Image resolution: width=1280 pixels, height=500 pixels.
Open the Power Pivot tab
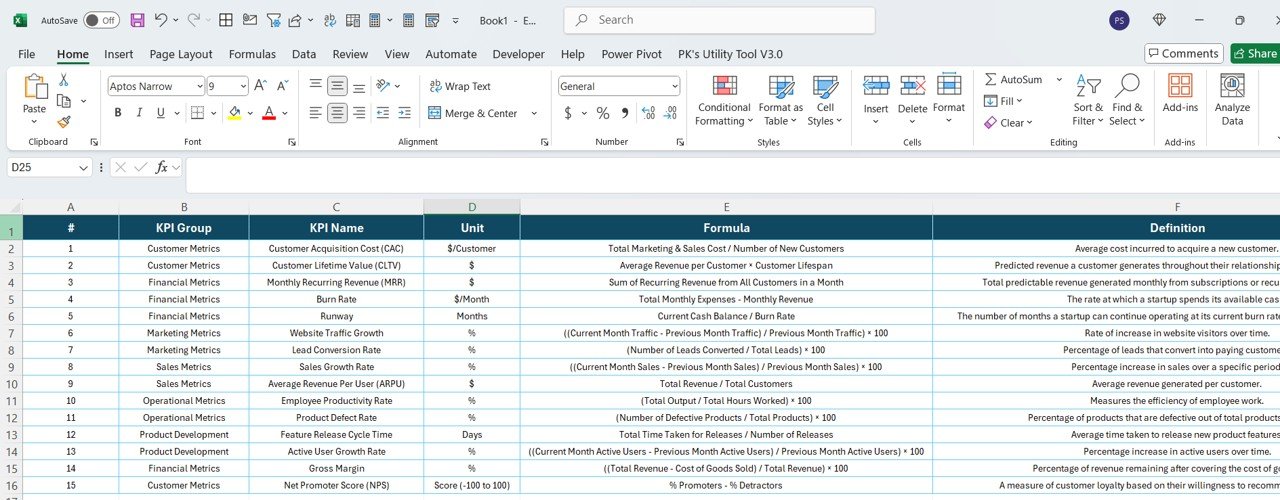(x=631, y=54)
